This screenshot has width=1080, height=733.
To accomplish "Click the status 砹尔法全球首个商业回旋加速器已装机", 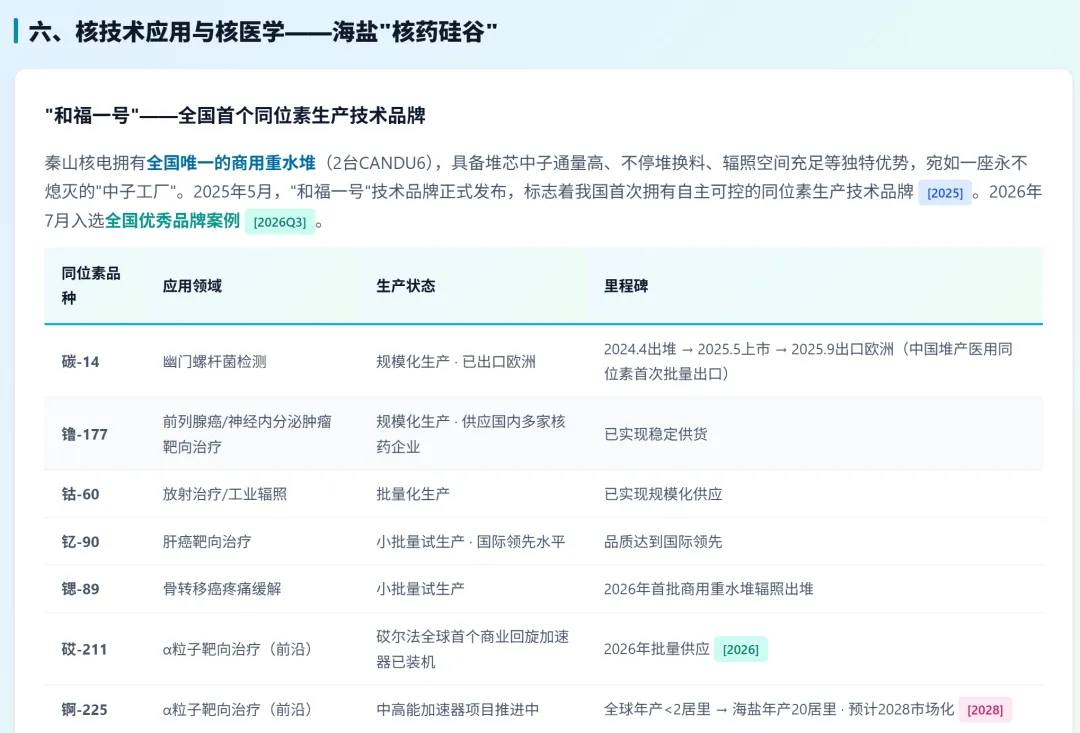I will coord(472,649).
